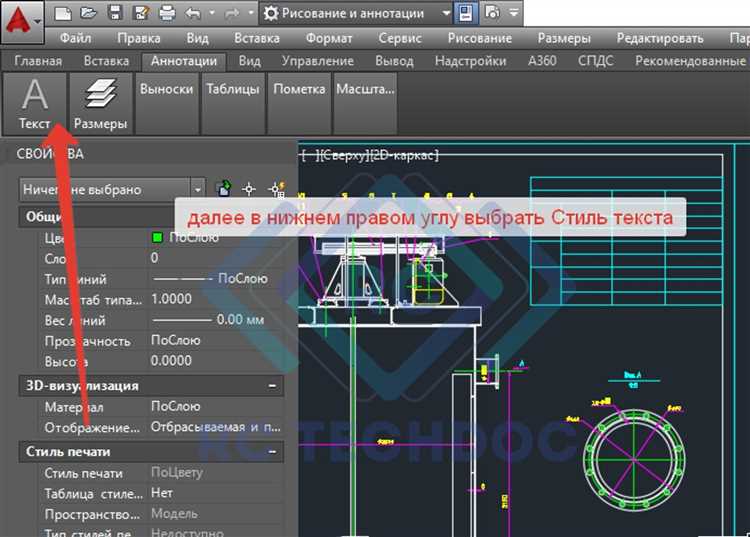The height and width of the screenshot is (537, 750).
Task: Switch to the A360 ribbon tab
Action: click(x=542, y=61)
